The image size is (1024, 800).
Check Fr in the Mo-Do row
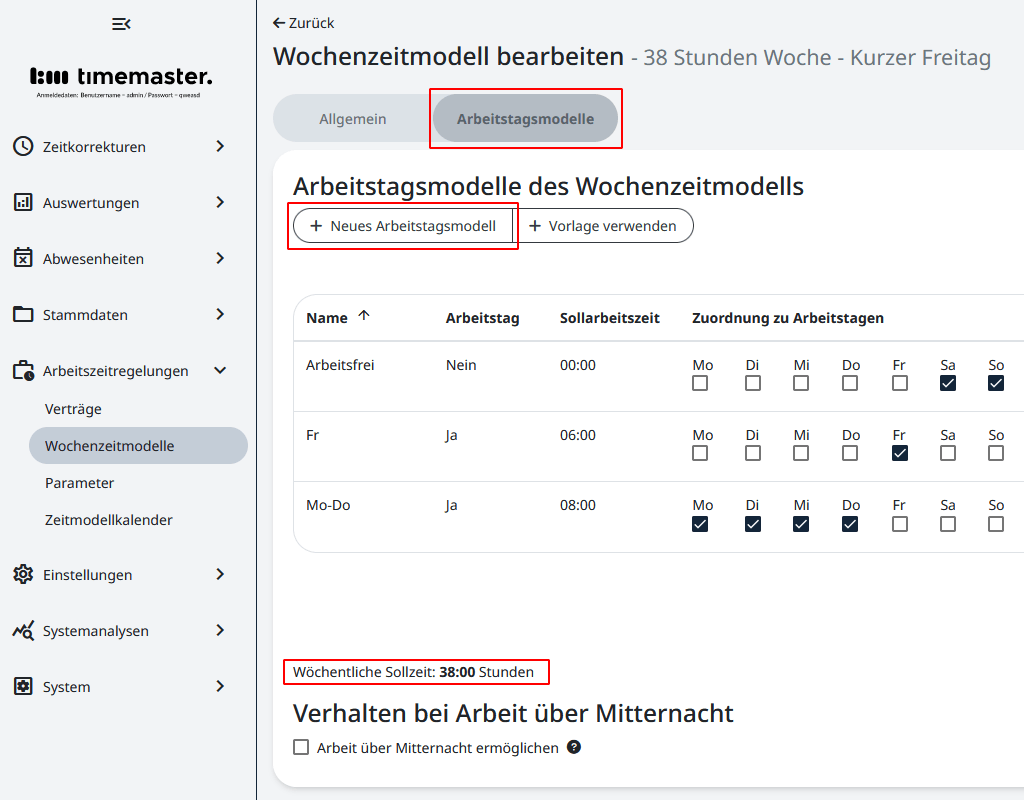click(900, 524)
